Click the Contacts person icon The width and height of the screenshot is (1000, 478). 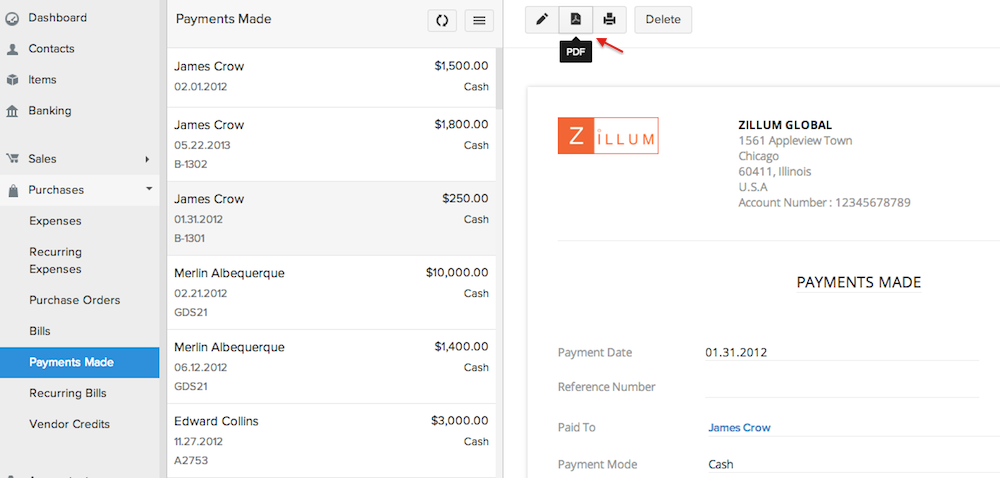[13, 49]
